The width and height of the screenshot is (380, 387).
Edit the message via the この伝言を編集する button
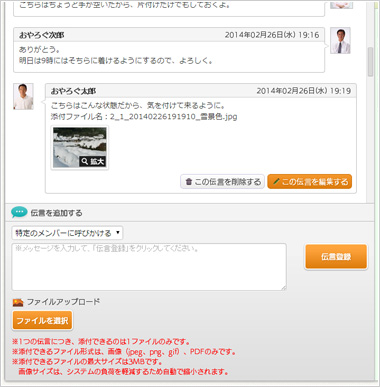(310, 182)
